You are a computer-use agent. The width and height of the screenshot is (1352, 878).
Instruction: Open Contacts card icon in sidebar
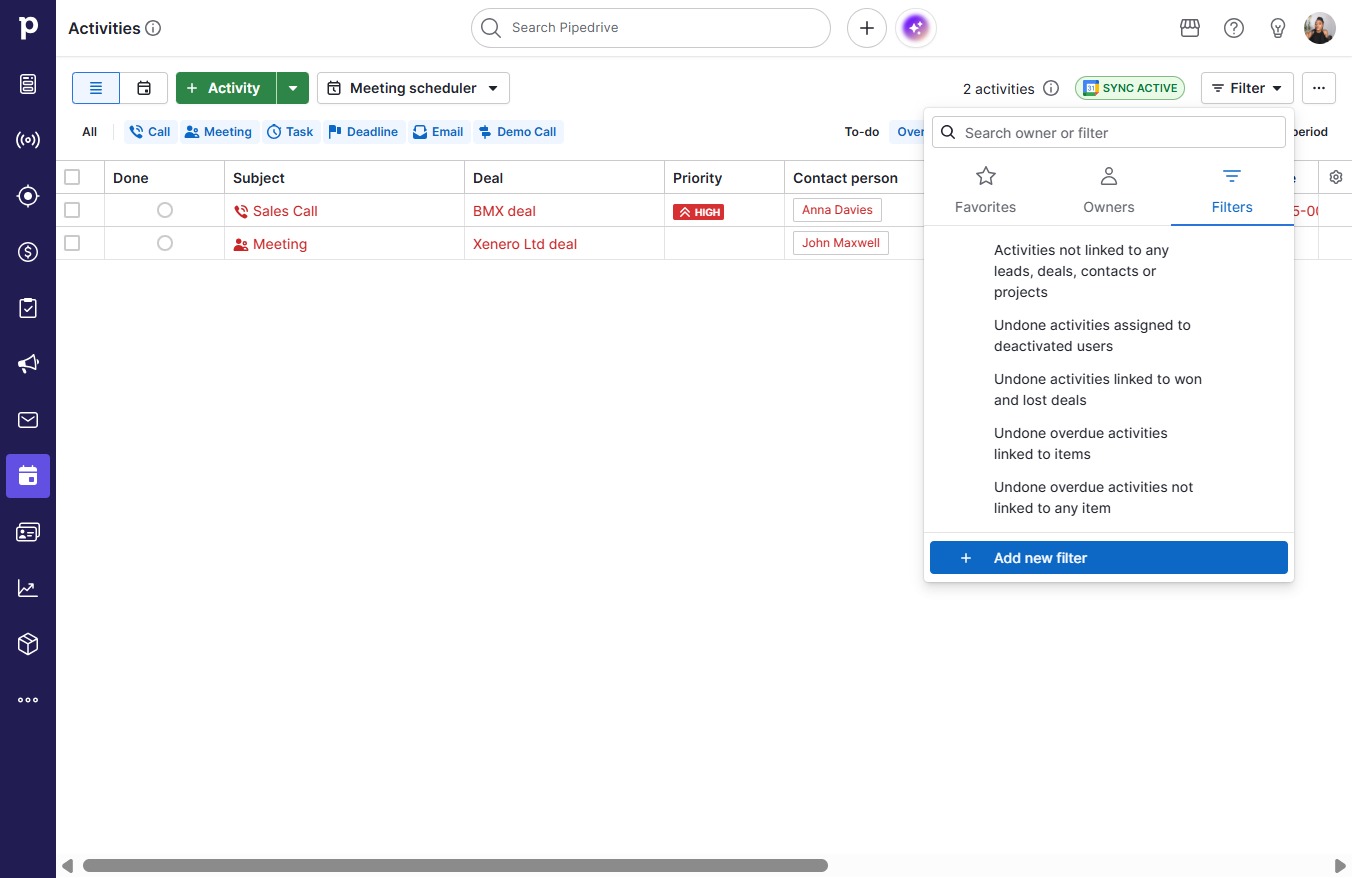[x=28, y=532]
